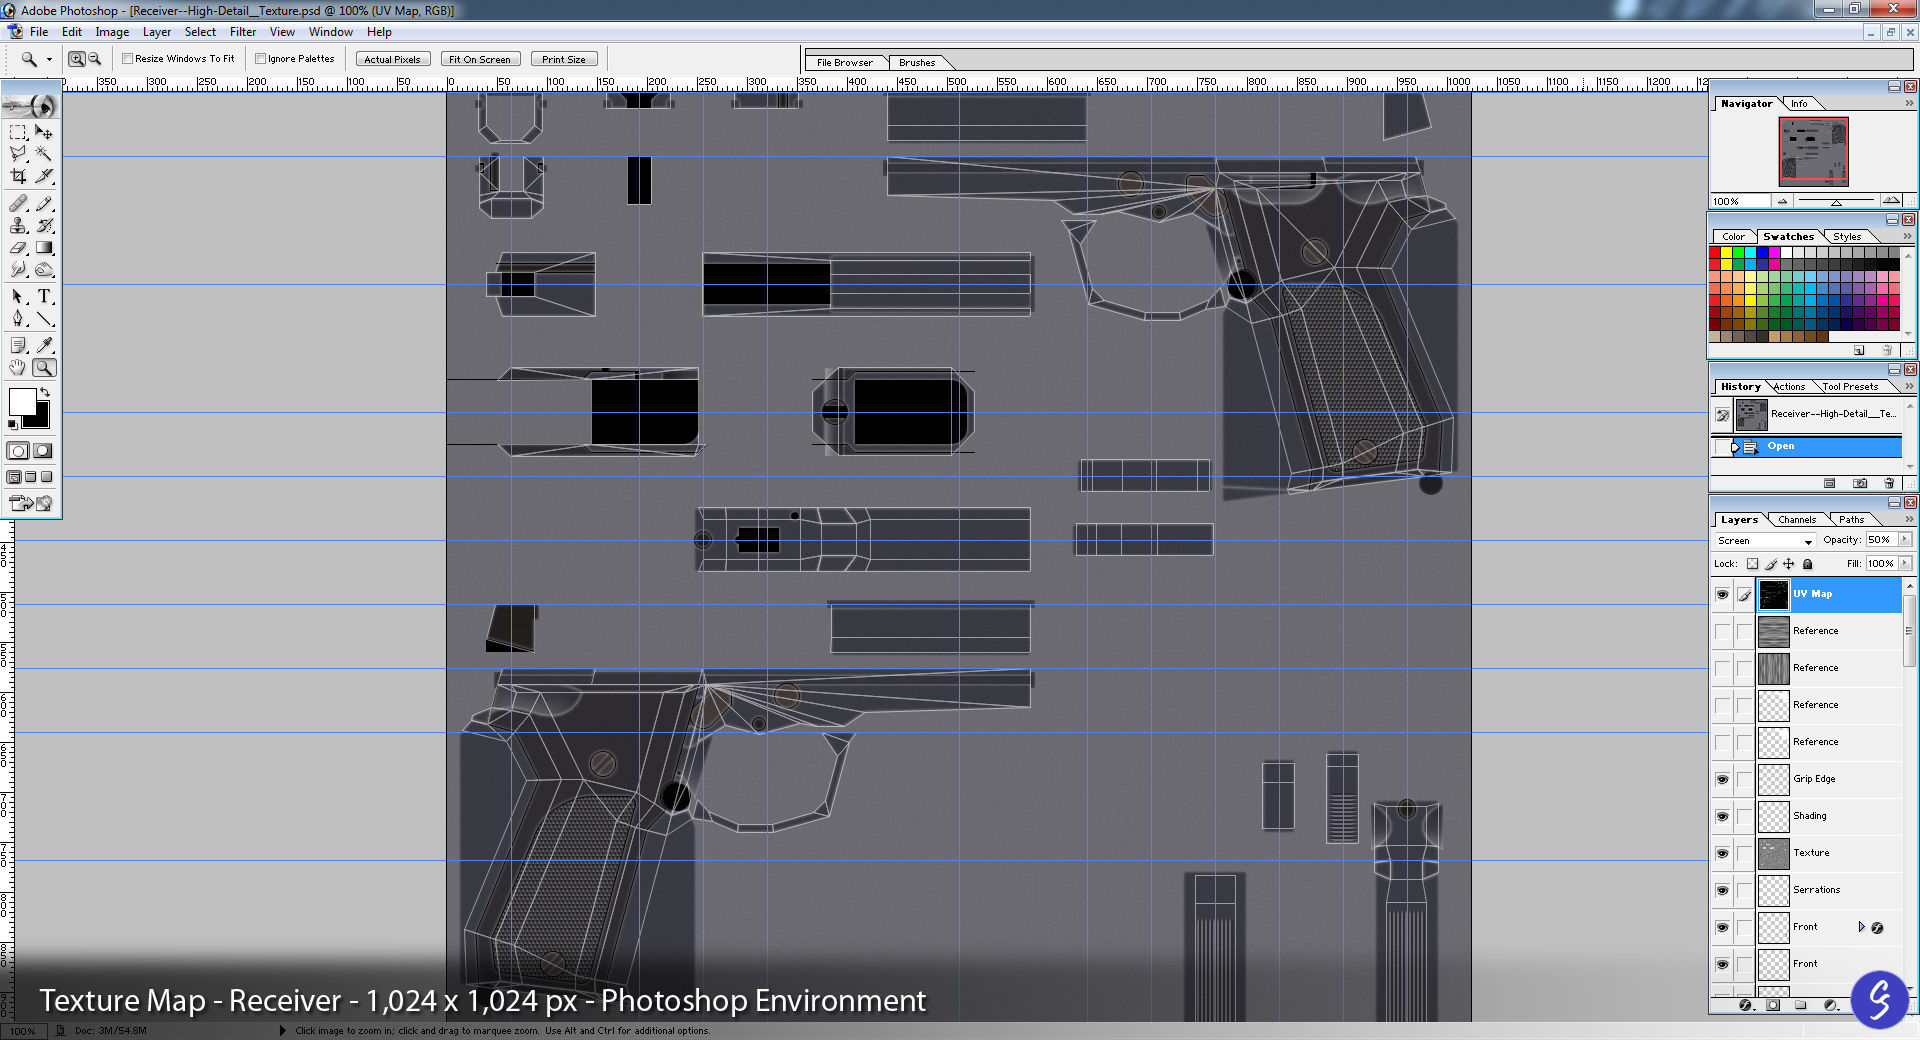Select the Eyedropper tool

pyautogui.click(x=44, y=346)
